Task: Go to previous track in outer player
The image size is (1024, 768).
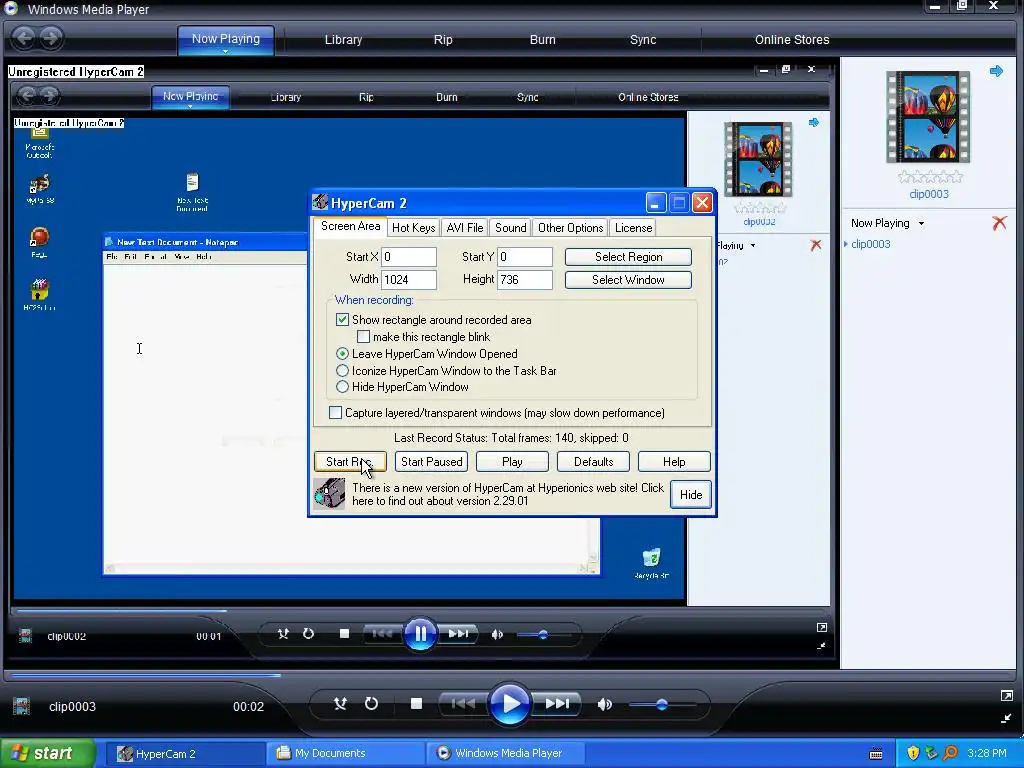Action: click(463, 703)
